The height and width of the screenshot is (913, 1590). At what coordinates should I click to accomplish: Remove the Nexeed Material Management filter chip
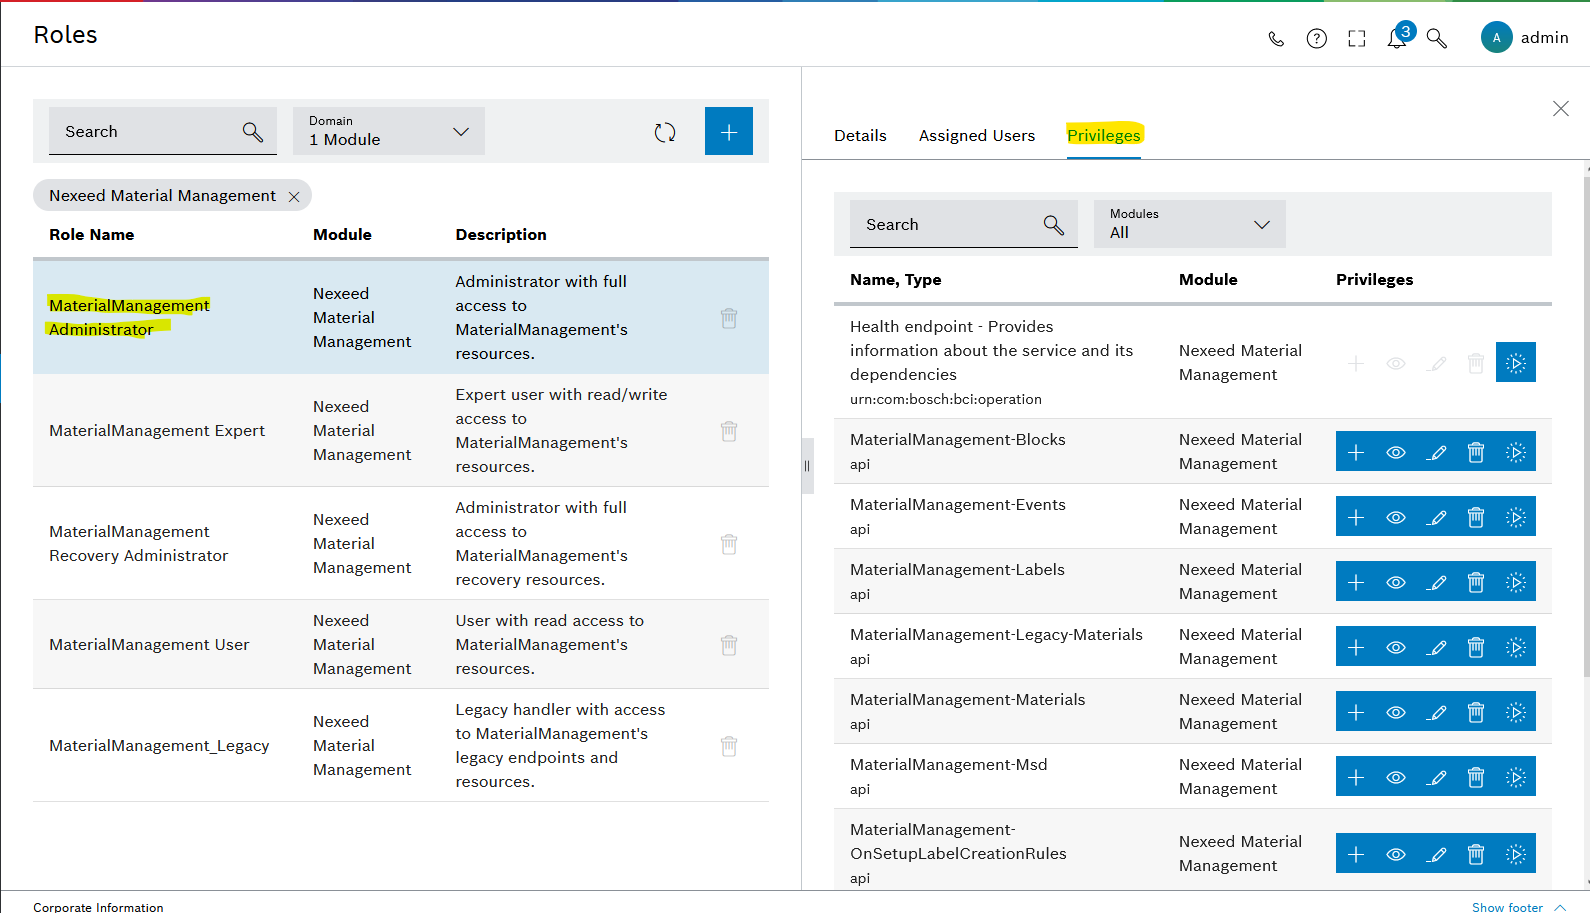click(x=294, y=197)
